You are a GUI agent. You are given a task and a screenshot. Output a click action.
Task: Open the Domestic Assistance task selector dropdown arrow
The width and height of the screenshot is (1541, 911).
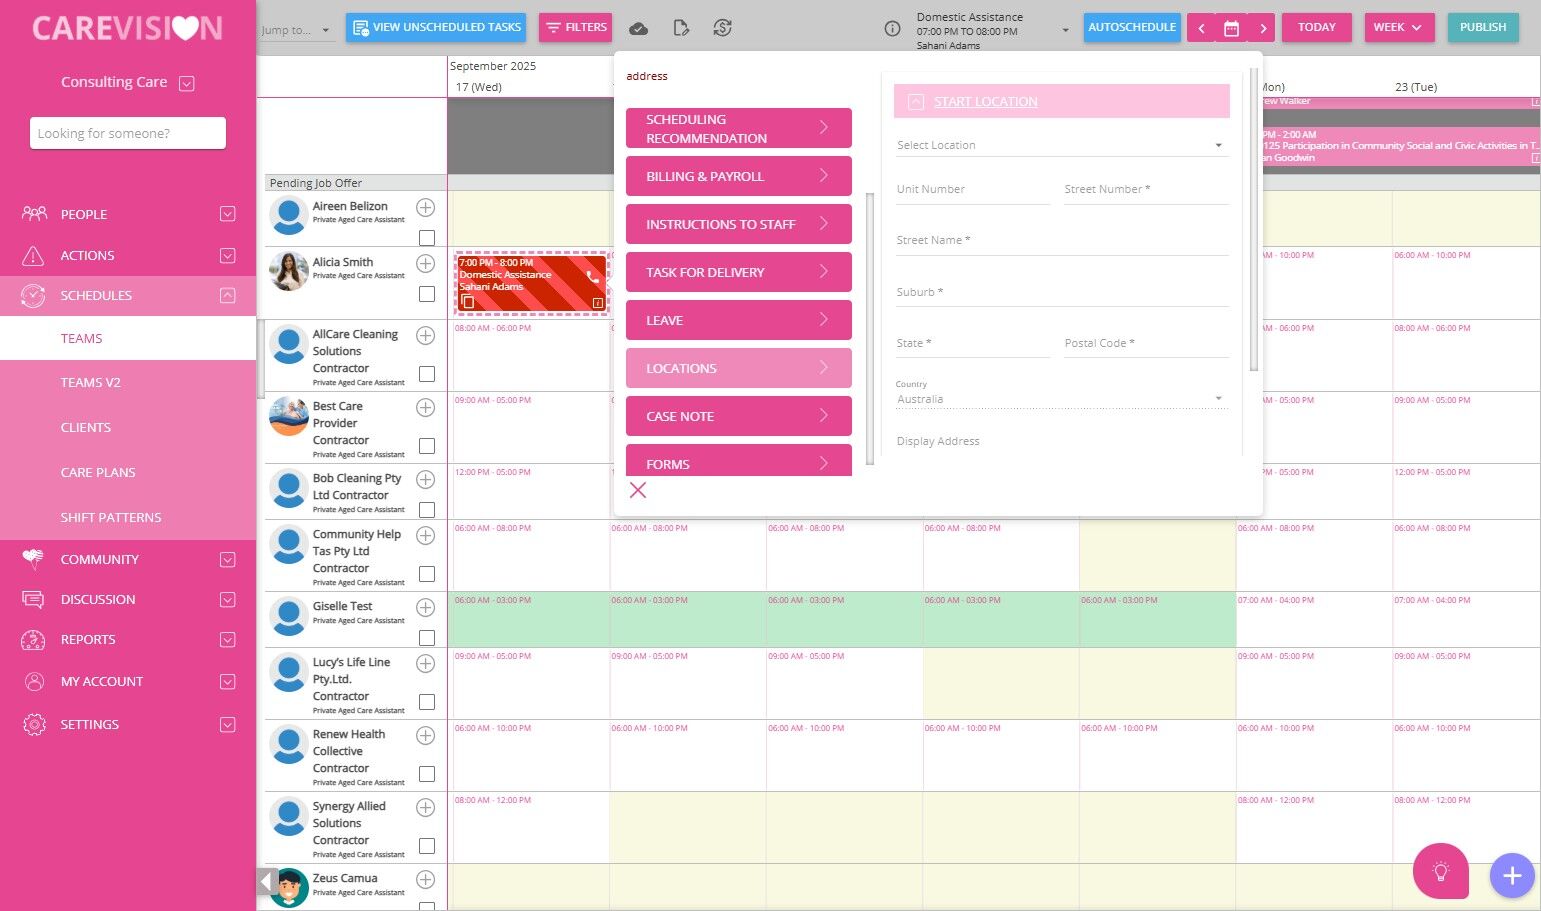coord(1065,30)
